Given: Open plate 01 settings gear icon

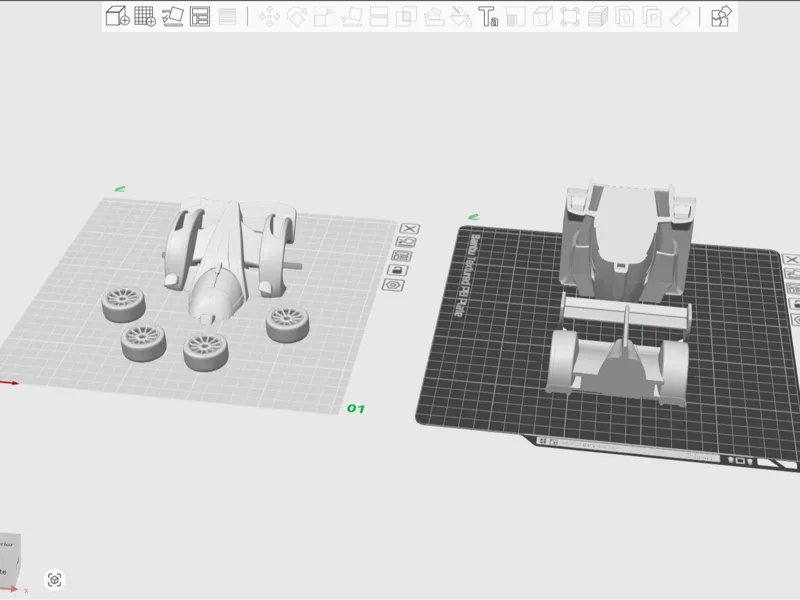Looking at the screenshot, I should point(393,285).
